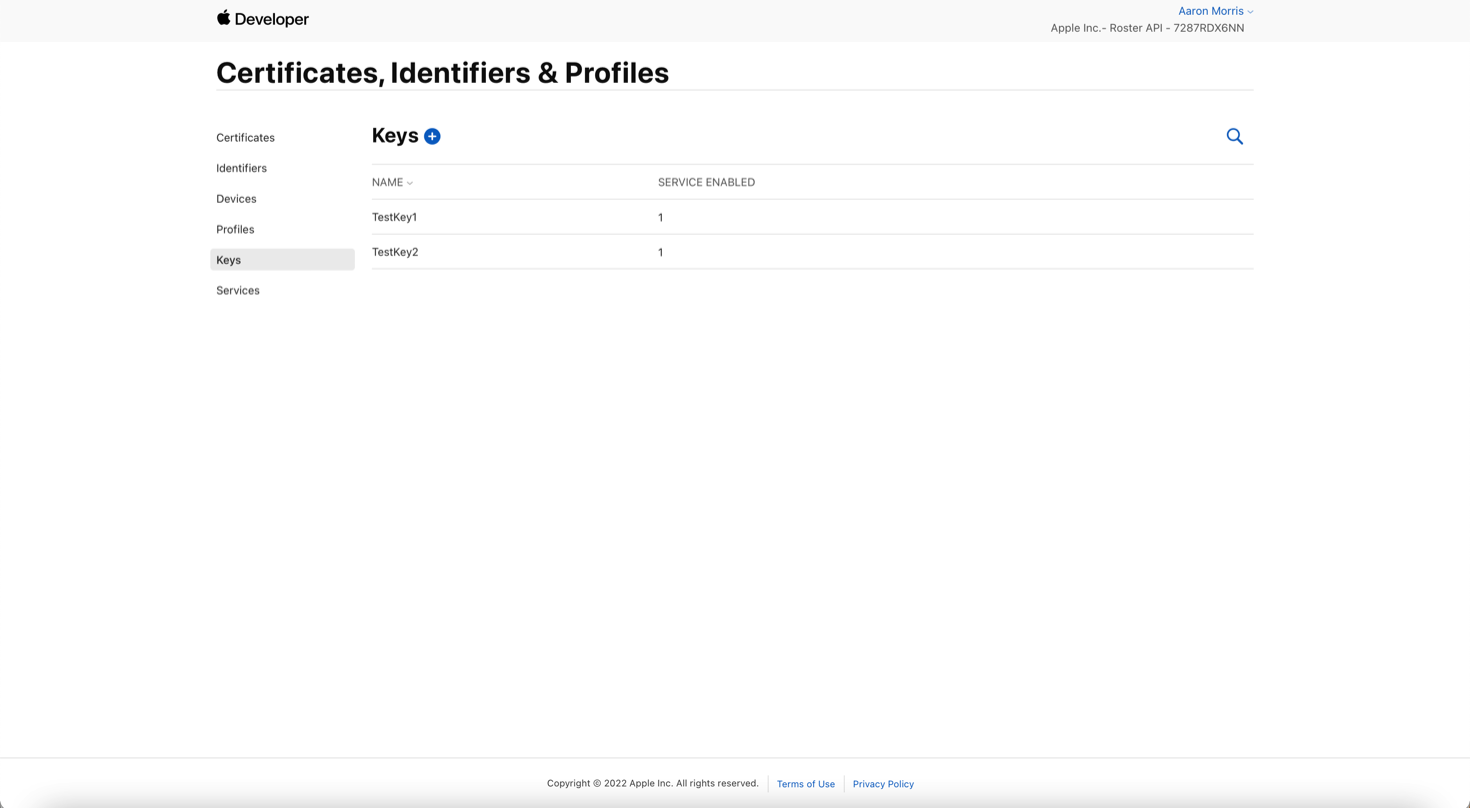
Task: Sort keys by the NAME column
Action: click(x=392, y=182)
